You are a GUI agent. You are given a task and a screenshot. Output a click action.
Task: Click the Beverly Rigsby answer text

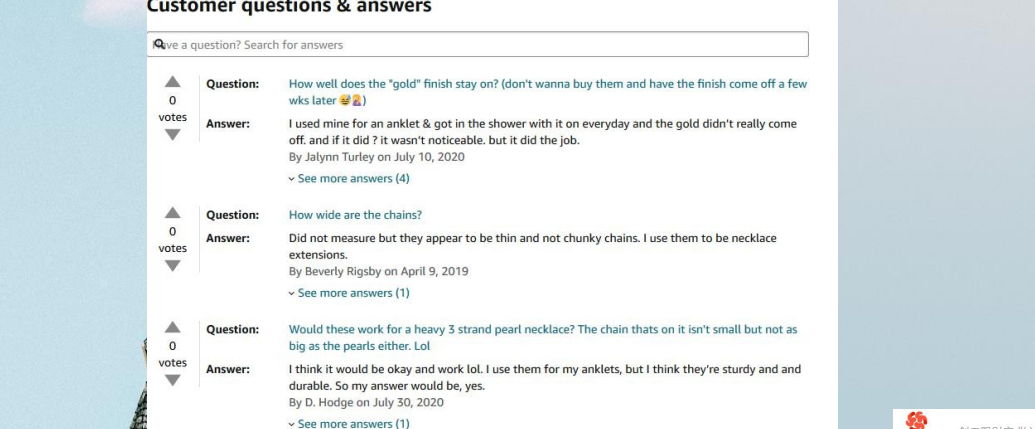[x=533, y=246]
